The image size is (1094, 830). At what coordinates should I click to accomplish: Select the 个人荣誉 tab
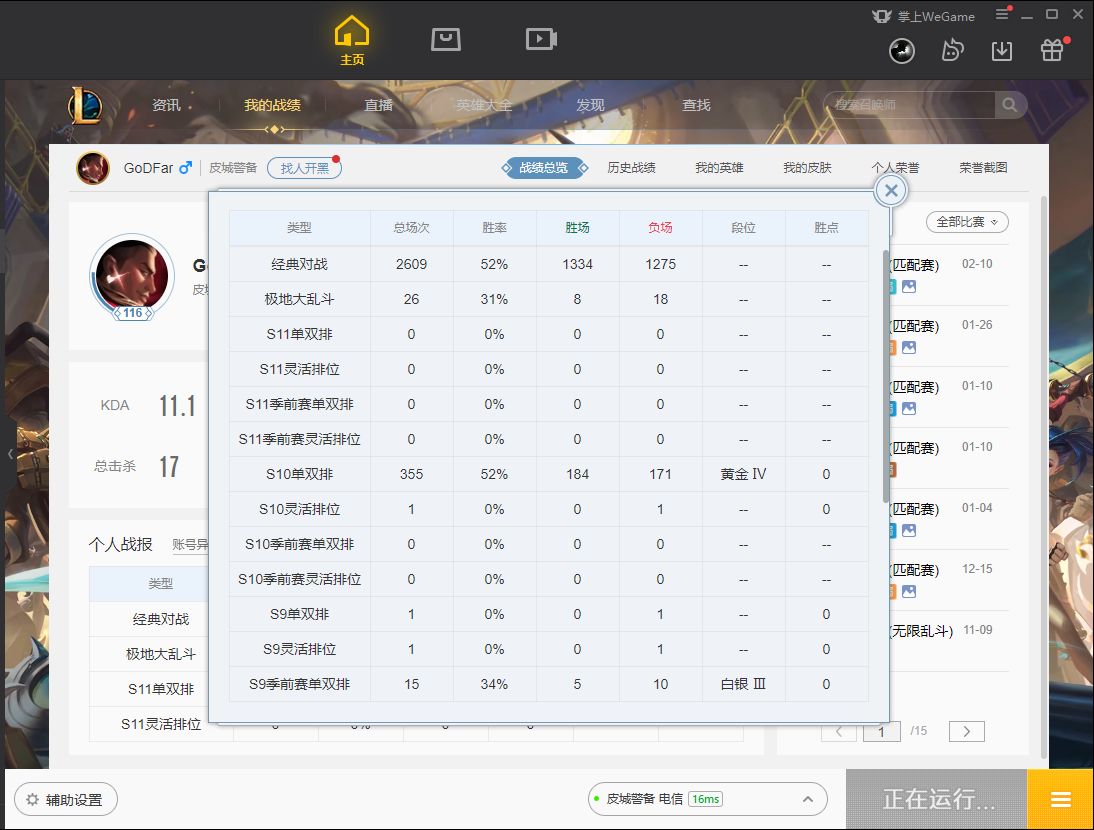pos(895,168)
